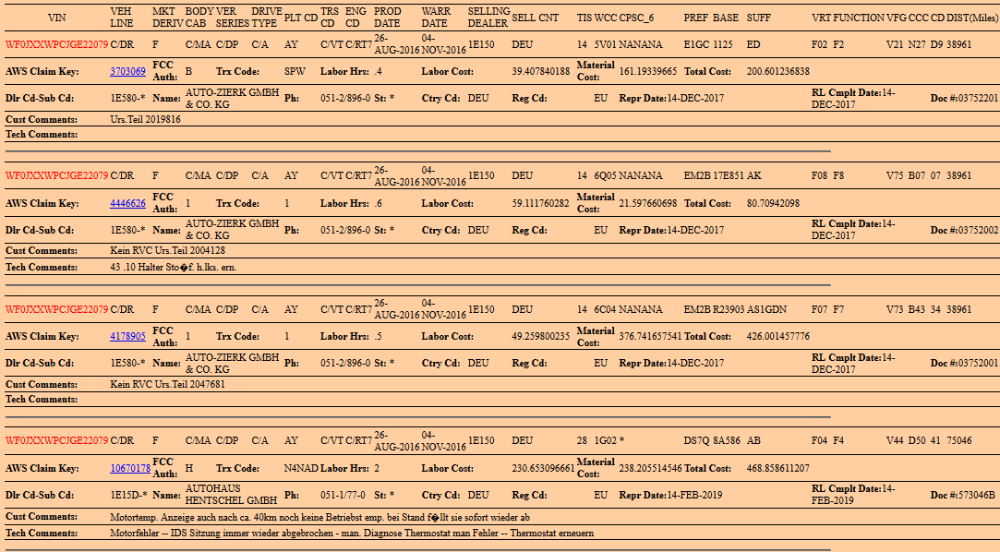Image resolution: width=1000 pixels, height=552 pixels.
Task: Click document number 573046B
Action: click(976, 495)
